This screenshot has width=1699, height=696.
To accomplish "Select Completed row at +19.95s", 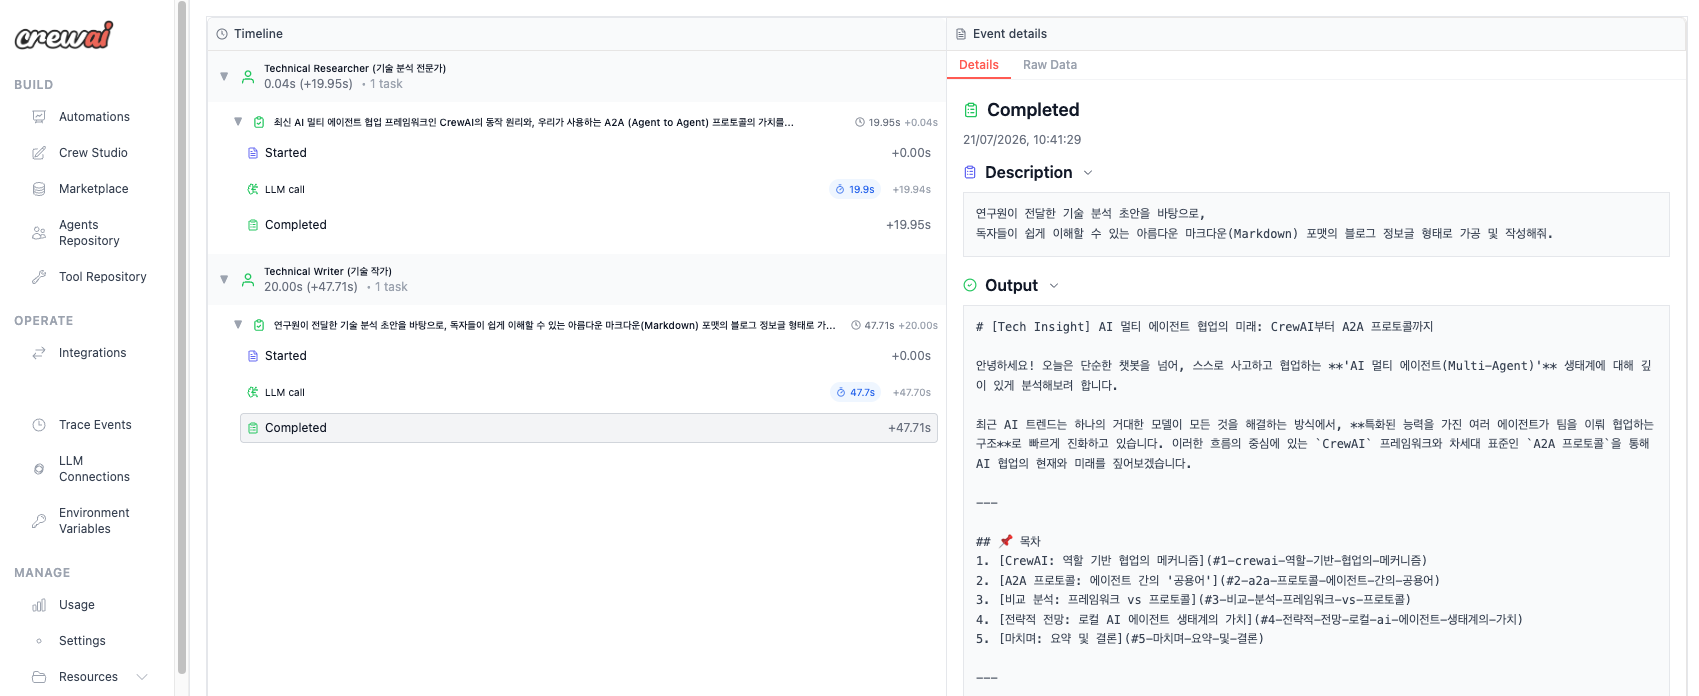I will pyautogui.click(x=589, y=225).
